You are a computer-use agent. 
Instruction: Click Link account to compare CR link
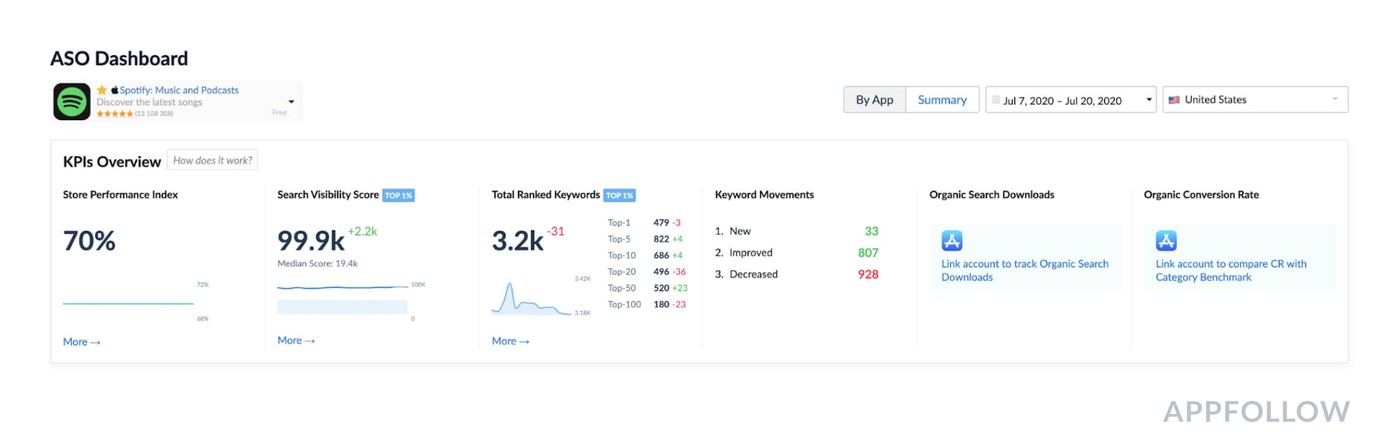(1230, 270)
